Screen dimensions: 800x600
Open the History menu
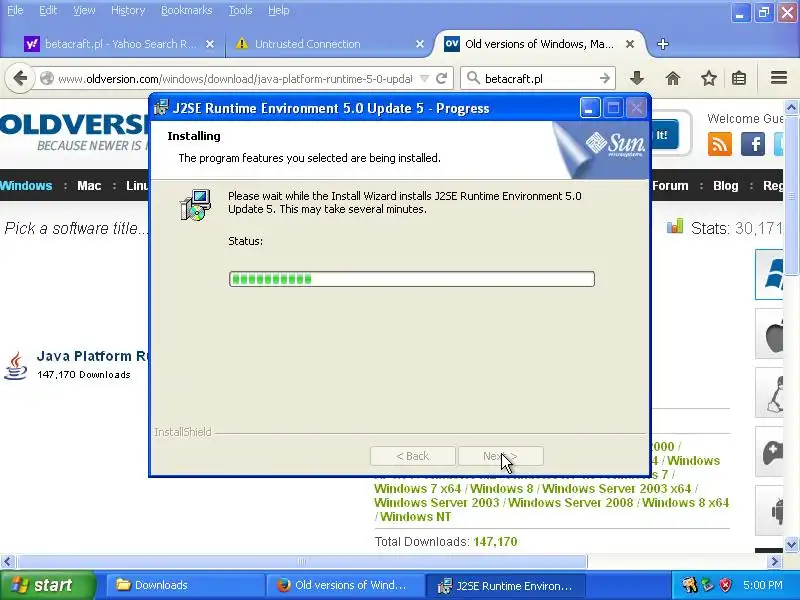128,10
